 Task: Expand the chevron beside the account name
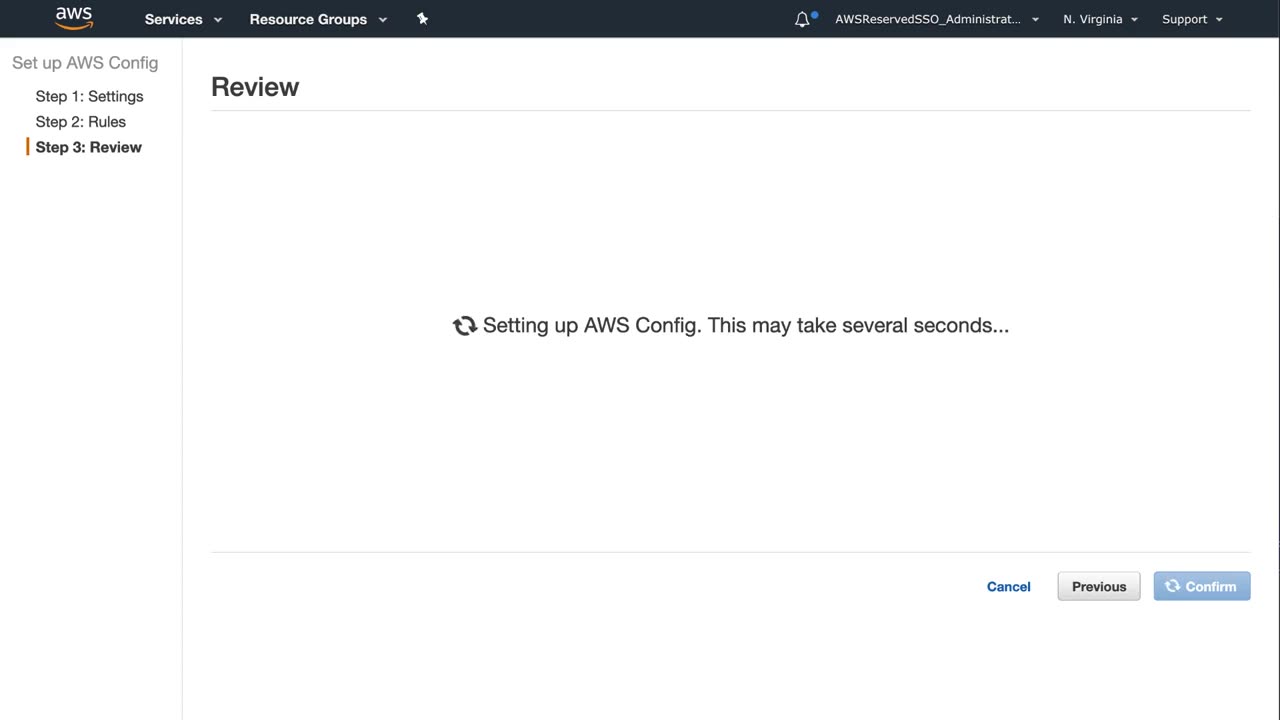pyautogui.click(x=1035, y=20)
